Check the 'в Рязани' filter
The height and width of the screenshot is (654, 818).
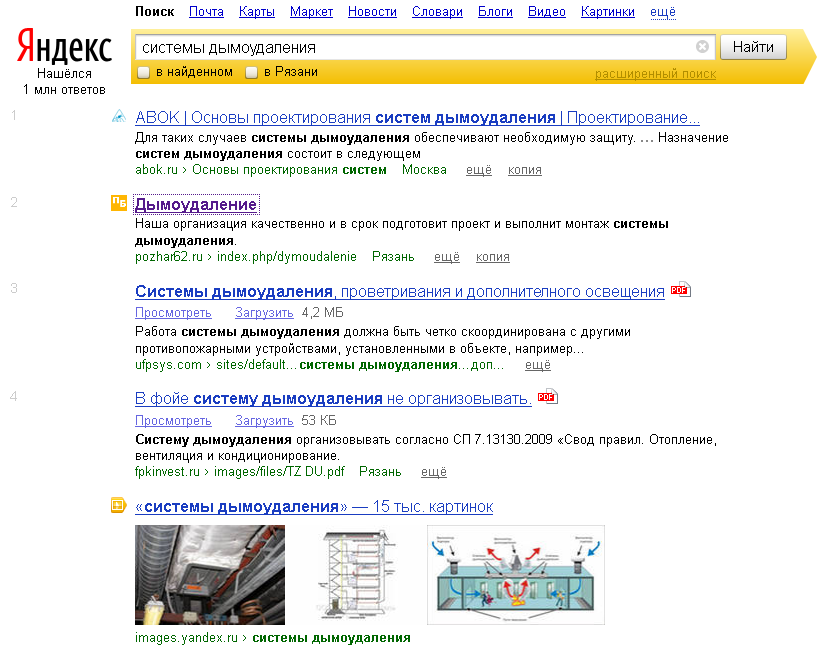(x=253, y=74)
